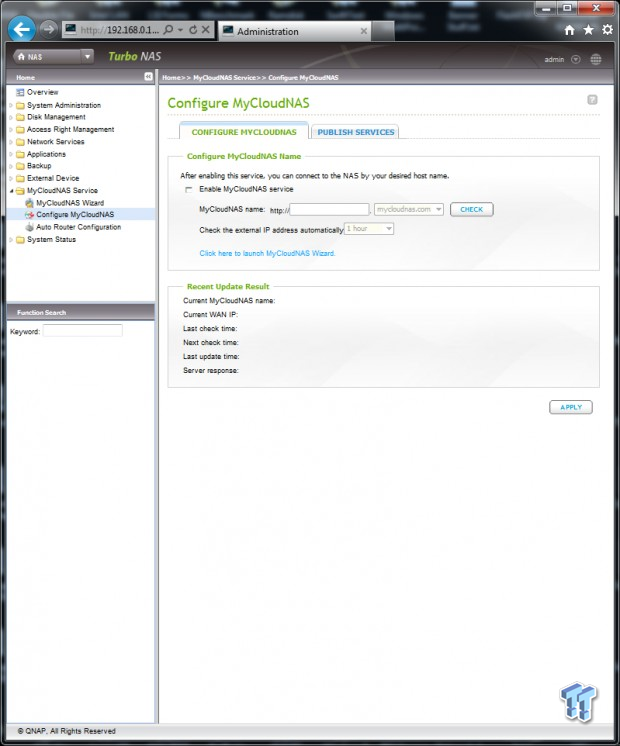The width and height of the screenshot is (620, 746).
Task: Expand the Network Services folder
Action: pos(11,142)
